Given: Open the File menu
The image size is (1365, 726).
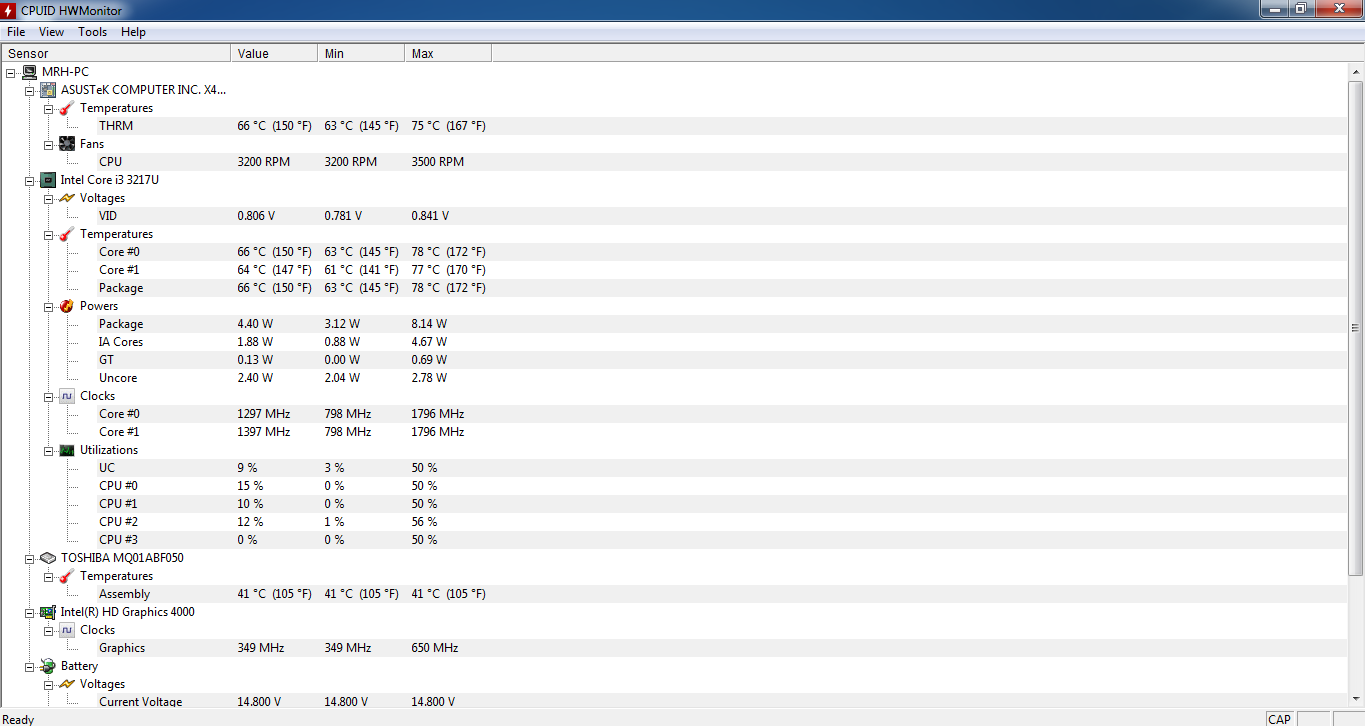Looking at the screenshot, I should (16, 32).
